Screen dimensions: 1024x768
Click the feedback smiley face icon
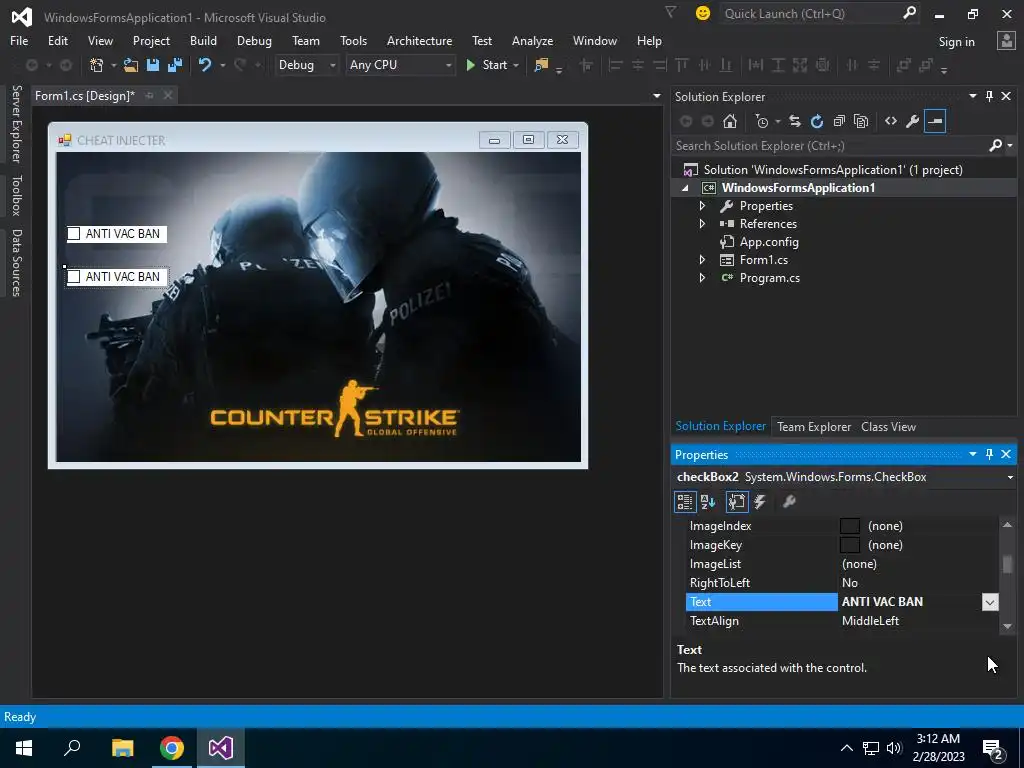tap(703, 13)
